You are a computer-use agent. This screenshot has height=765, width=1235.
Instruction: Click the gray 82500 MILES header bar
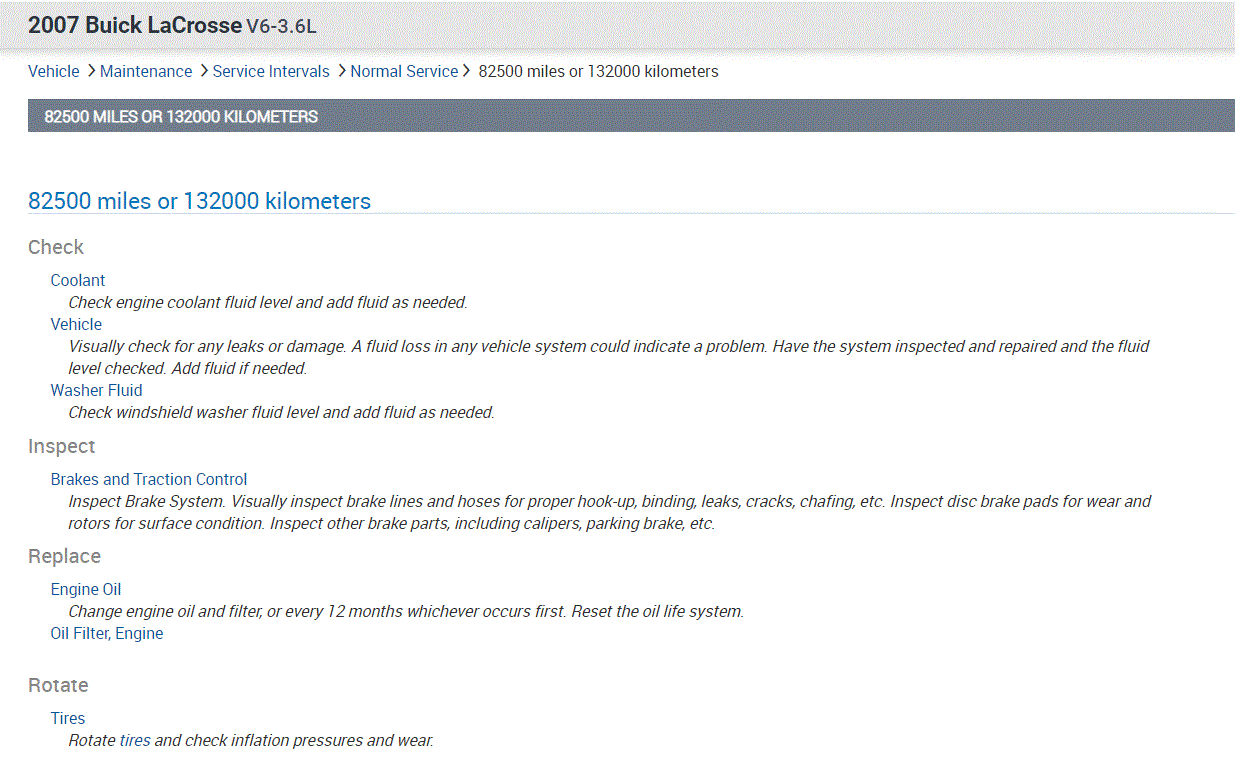[631, 116]
